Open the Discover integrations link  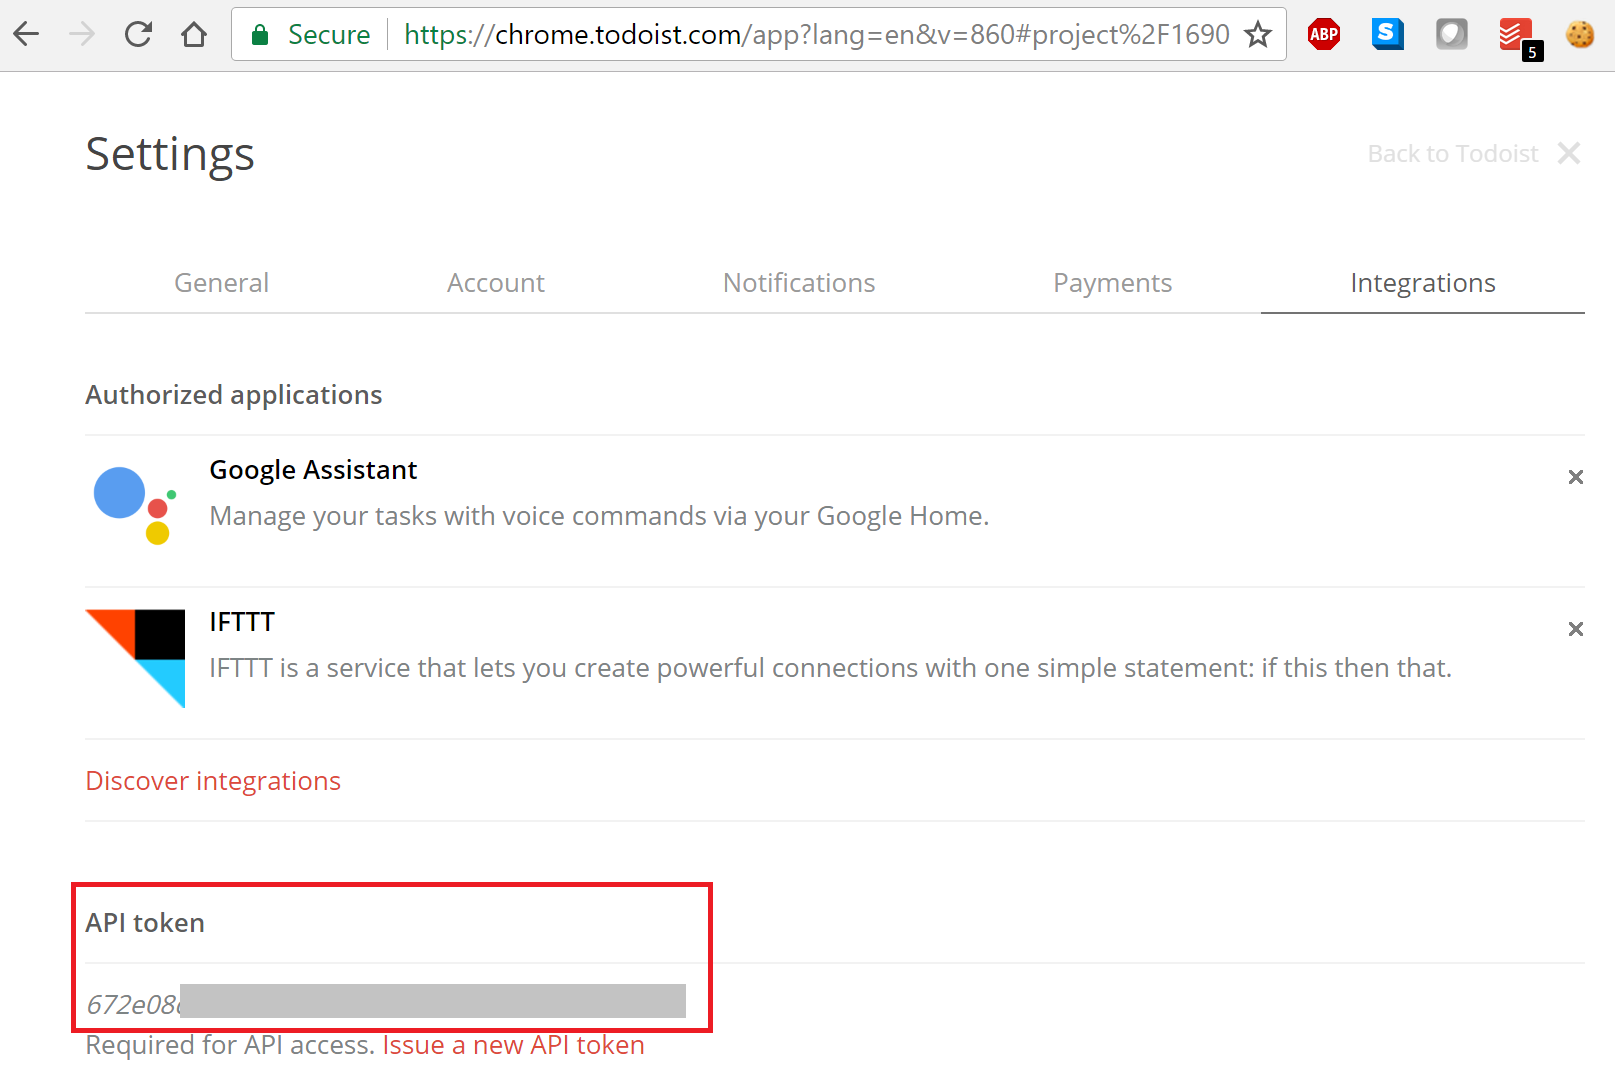pos(213,781)
